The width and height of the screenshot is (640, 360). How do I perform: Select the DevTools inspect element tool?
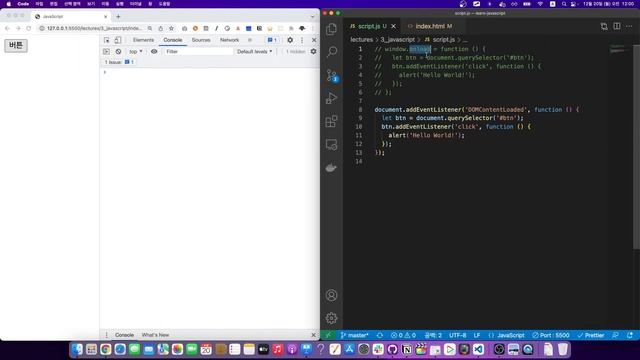107,40
